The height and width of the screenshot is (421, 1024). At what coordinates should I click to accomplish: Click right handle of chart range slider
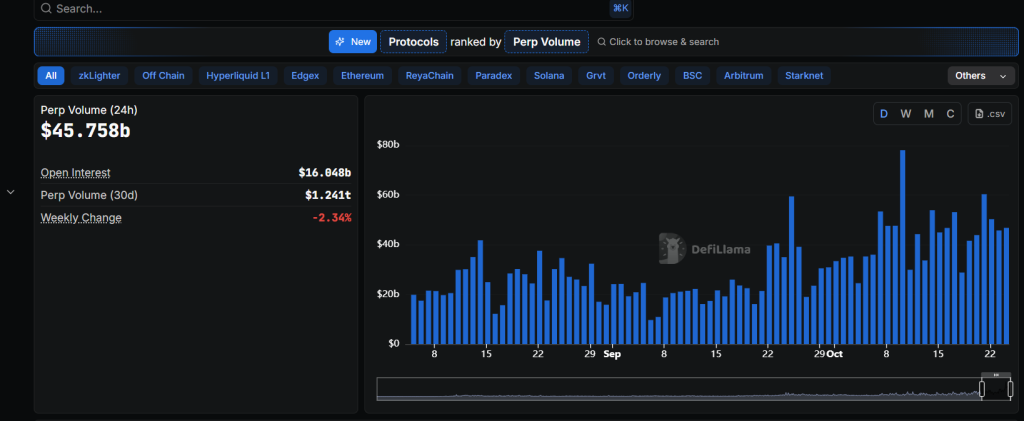pos(1010,388)
